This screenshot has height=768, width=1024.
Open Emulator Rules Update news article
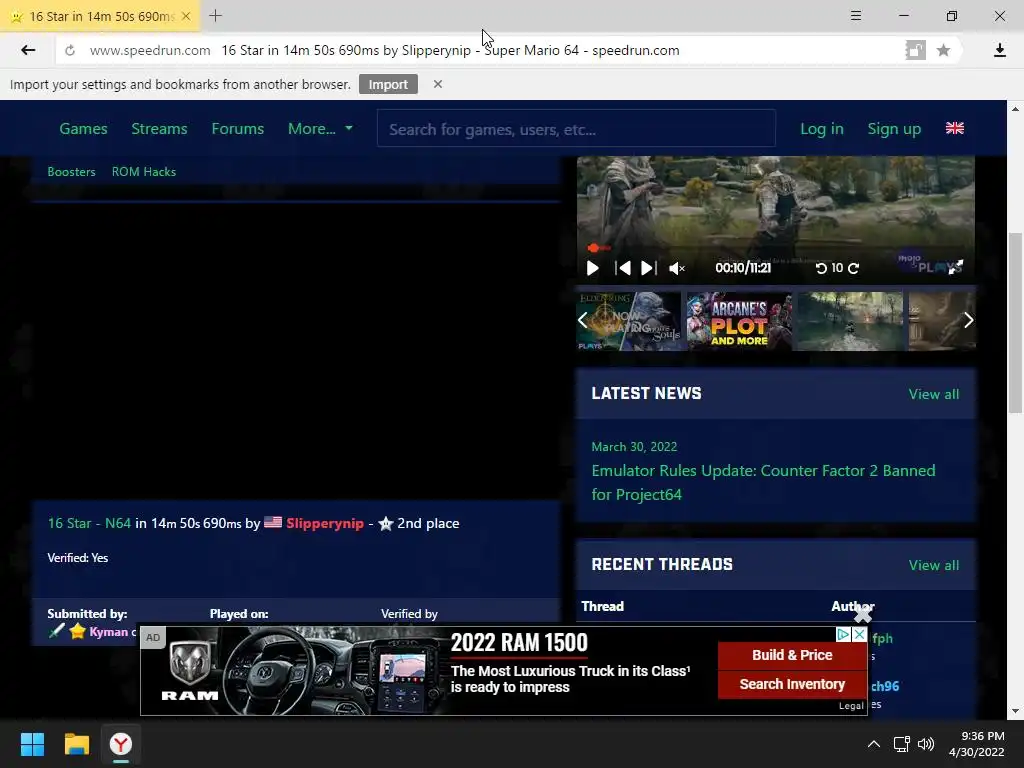click(763, 482)
